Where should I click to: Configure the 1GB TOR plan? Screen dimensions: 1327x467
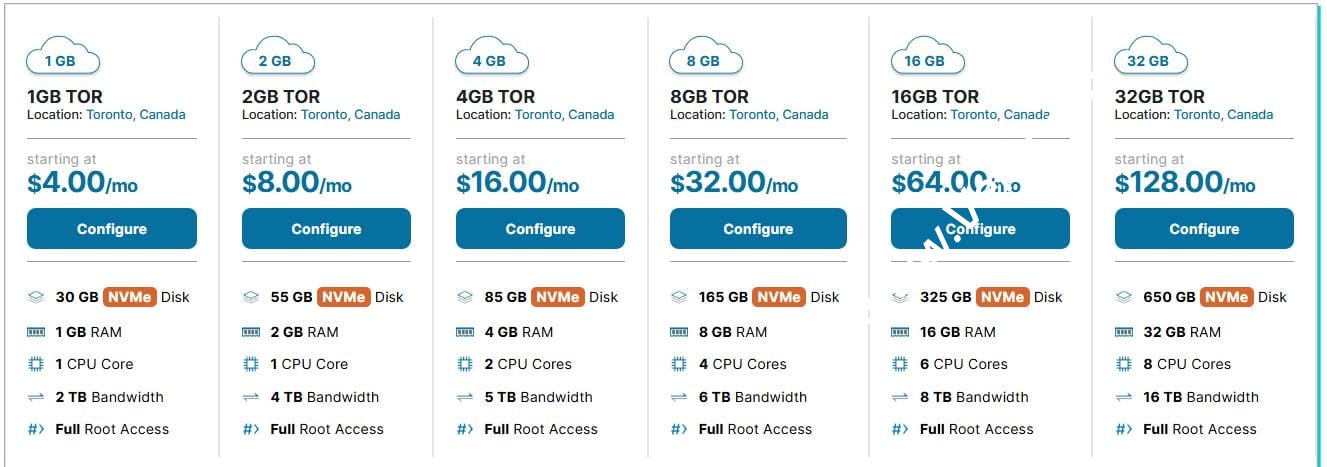(x=112, y=229)
